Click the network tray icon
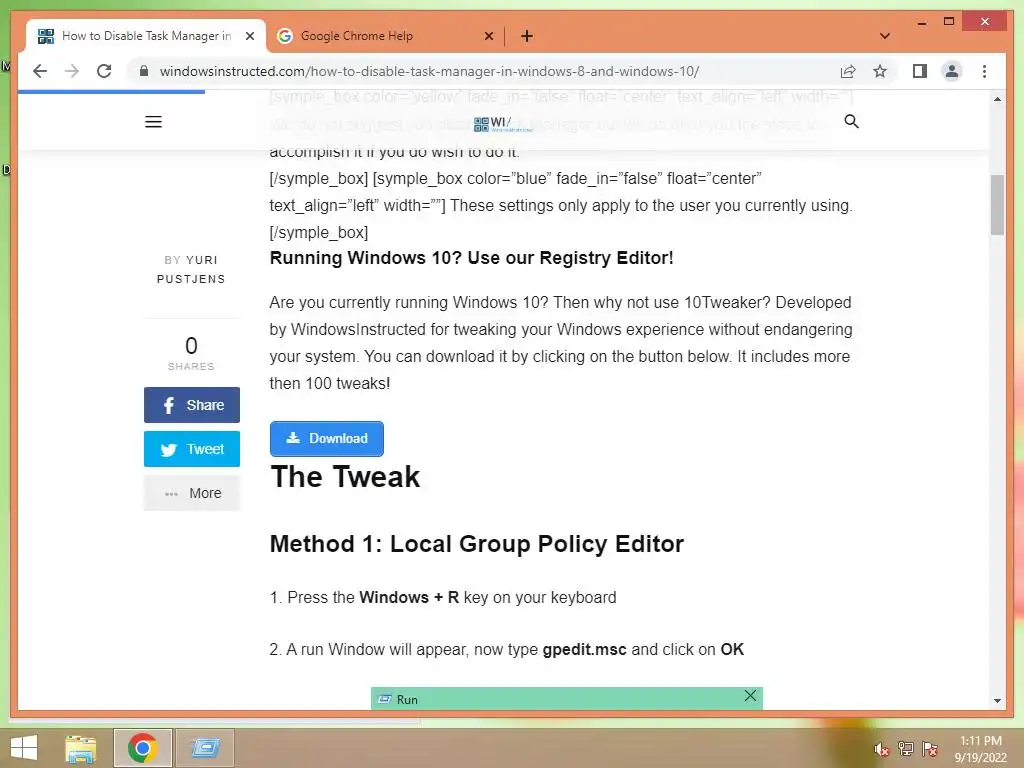 click(906, 749)
